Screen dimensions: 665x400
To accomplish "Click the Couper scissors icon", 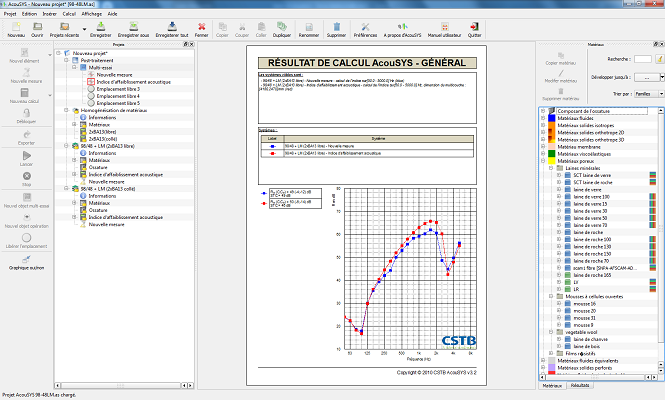I will click(x=242, y=27).
